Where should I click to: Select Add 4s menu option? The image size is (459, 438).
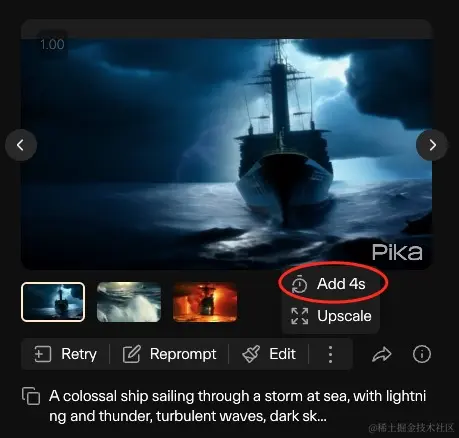coord(331,284)
